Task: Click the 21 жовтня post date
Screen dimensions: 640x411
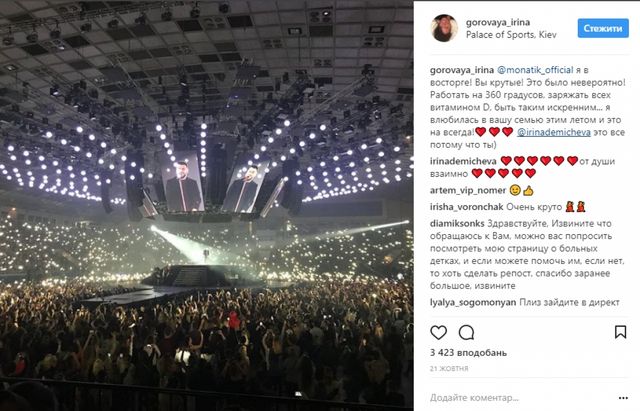Action: pyautogui.click(x=446, y=369)
